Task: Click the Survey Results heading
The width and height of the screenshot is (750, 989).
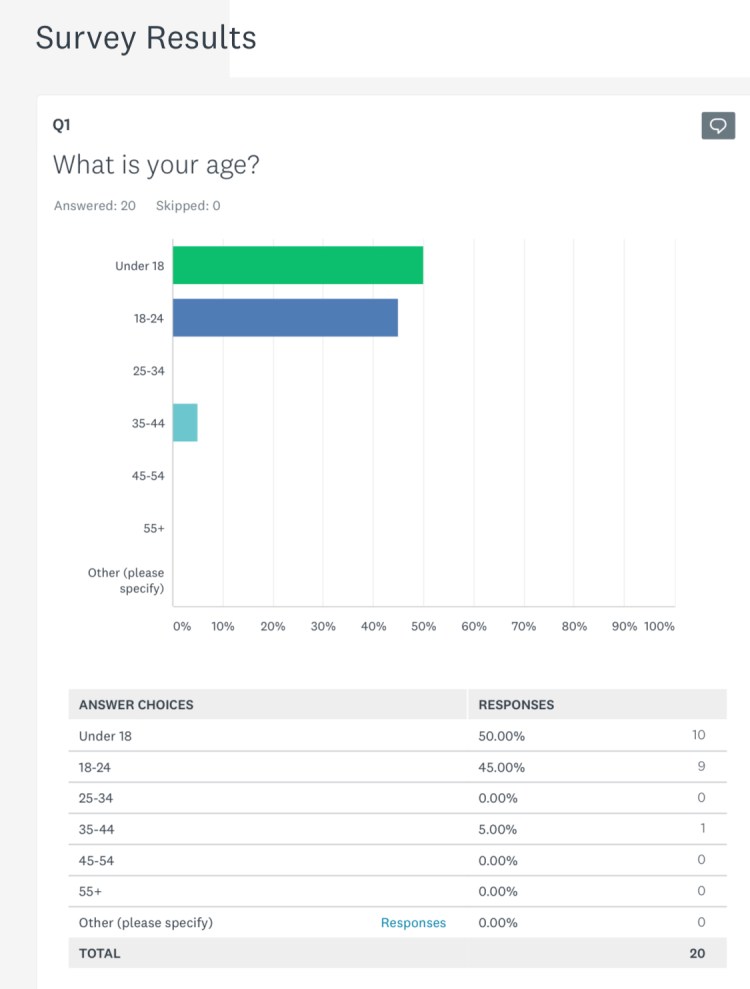Action: pyautogui.click(x=146, y=38)
